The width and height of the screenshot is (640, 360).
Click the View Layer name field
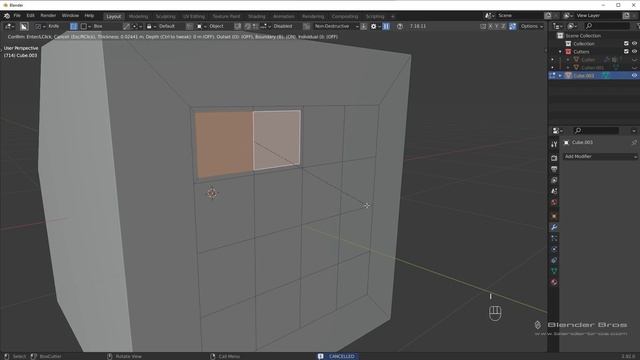(599, 16)
